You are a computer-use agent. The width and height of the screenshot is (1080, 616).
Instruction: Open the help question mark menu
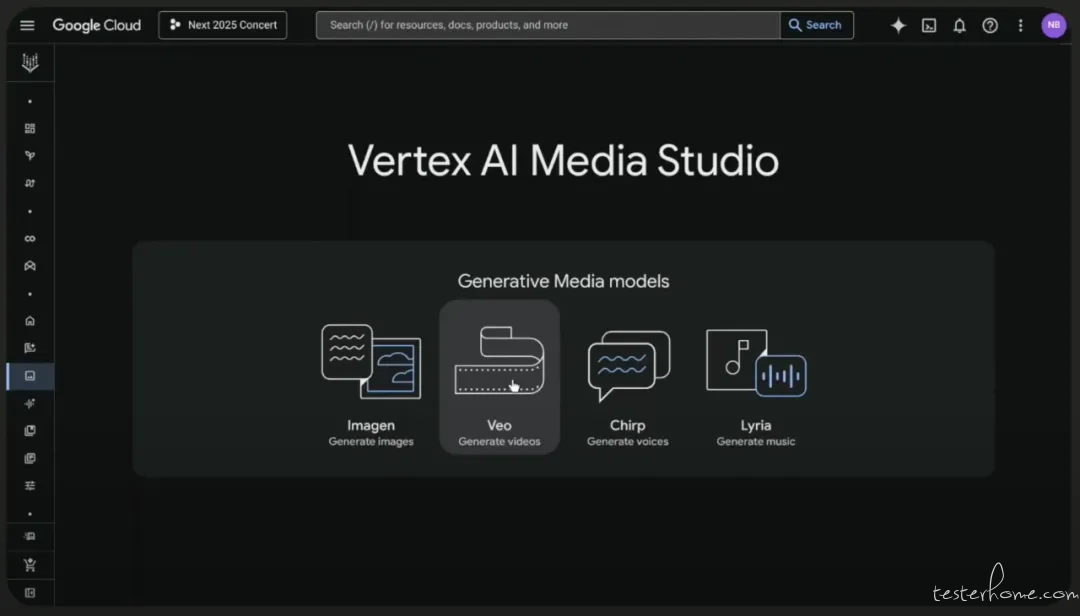pos(990,25)
